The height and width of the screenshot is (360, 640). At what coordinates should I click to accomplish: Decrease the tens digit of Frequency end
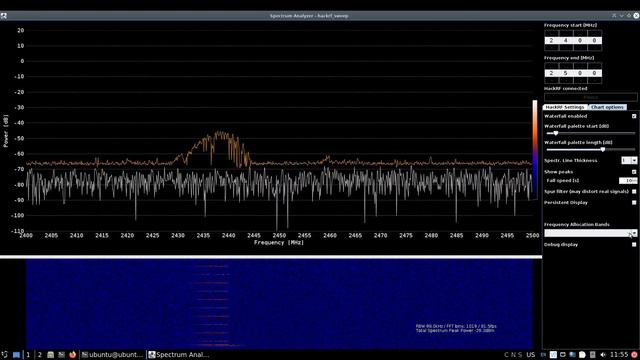coord(580,80)
